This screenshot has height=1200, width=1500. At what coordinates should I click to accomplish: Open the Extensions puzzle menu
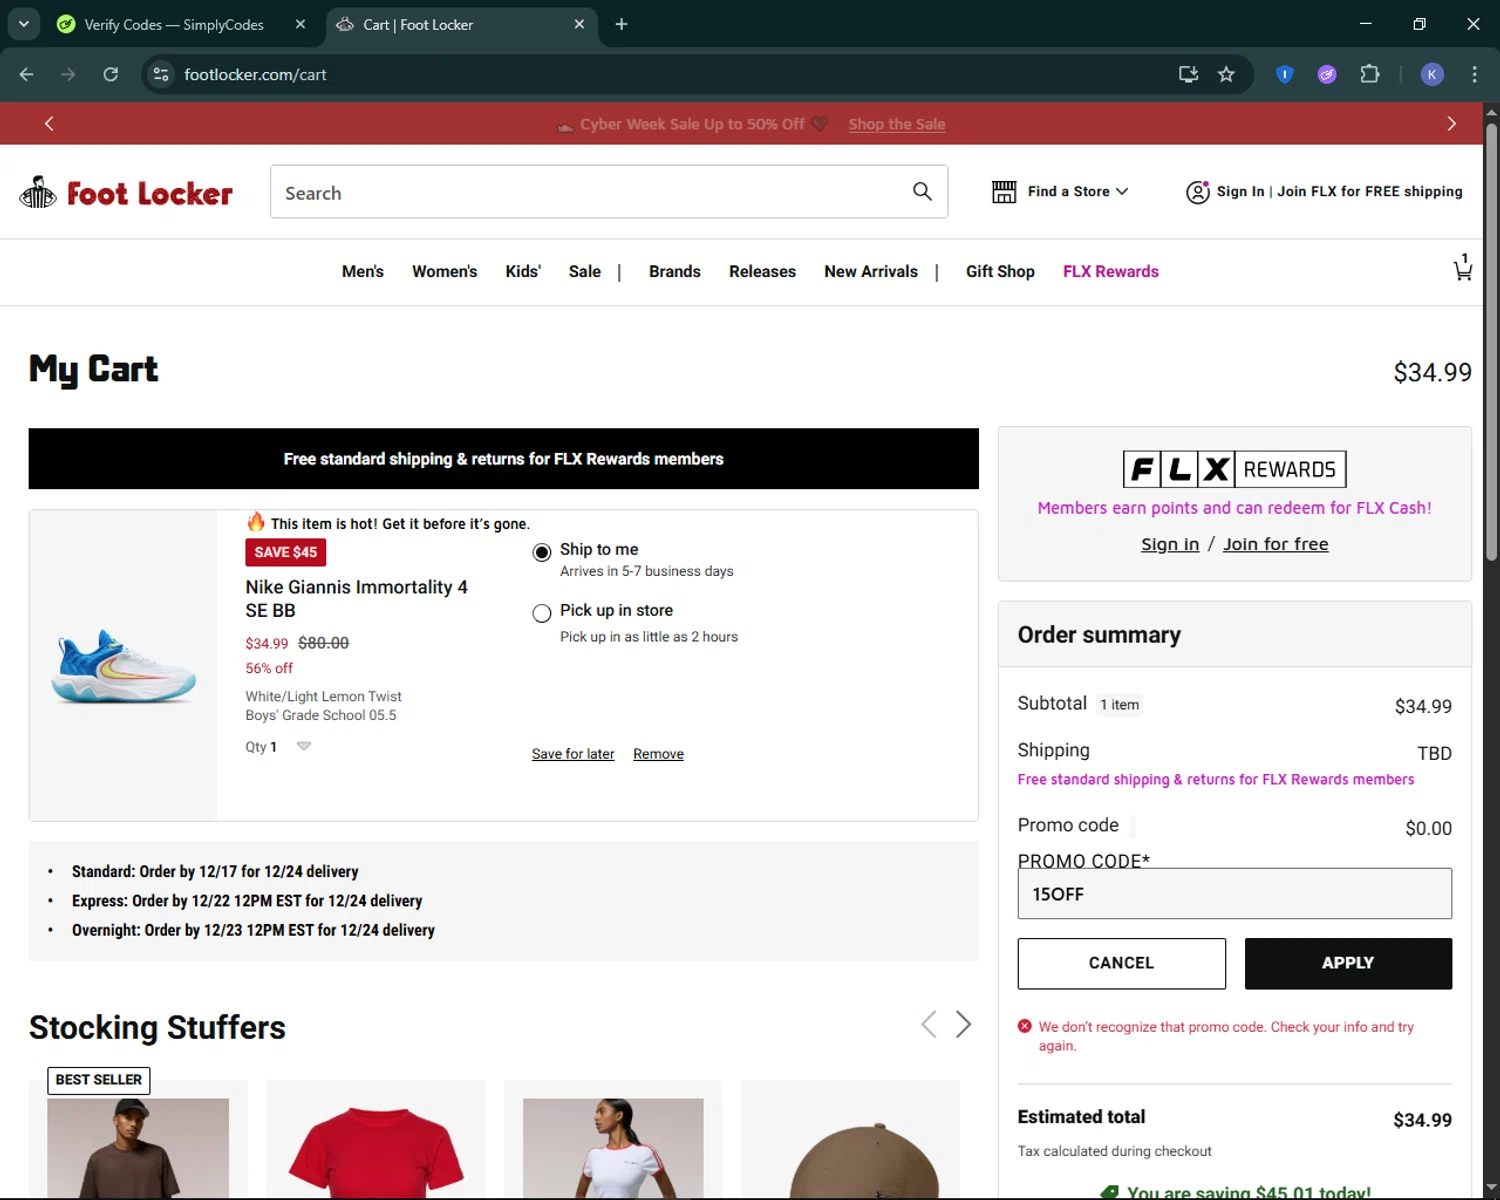(1370, 74)
